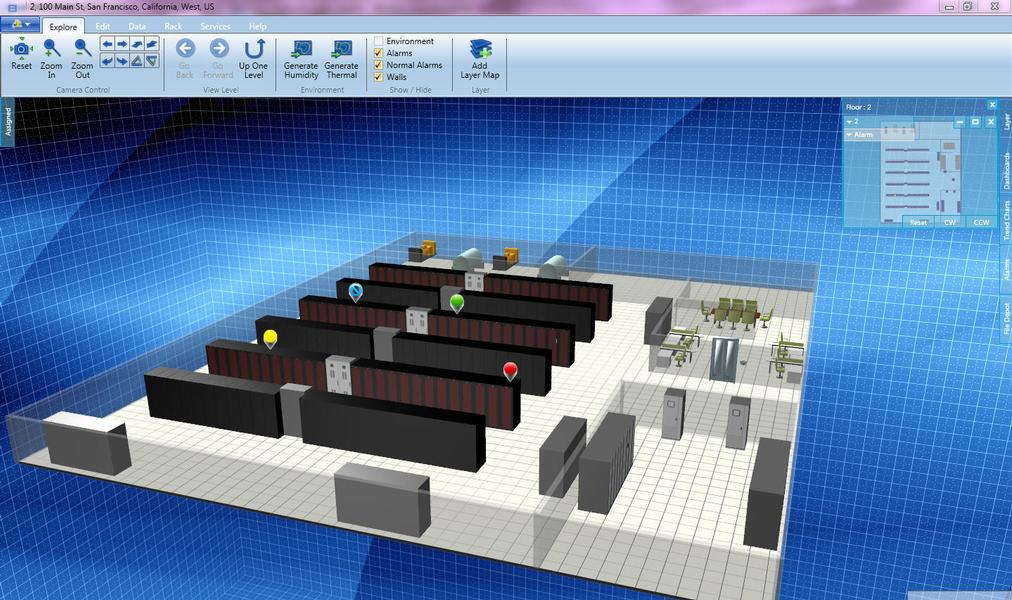The width and height of the screenshot is (1012, 600).
Task: Enable the Environment checkbox
Action: 379,41
